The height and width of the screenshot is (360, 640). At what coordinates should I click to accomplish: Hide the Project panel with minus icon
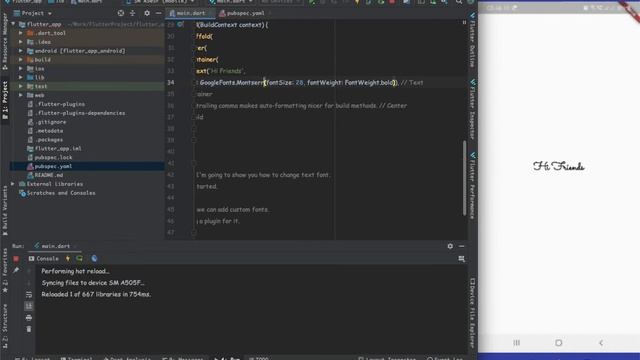(159, 13)
